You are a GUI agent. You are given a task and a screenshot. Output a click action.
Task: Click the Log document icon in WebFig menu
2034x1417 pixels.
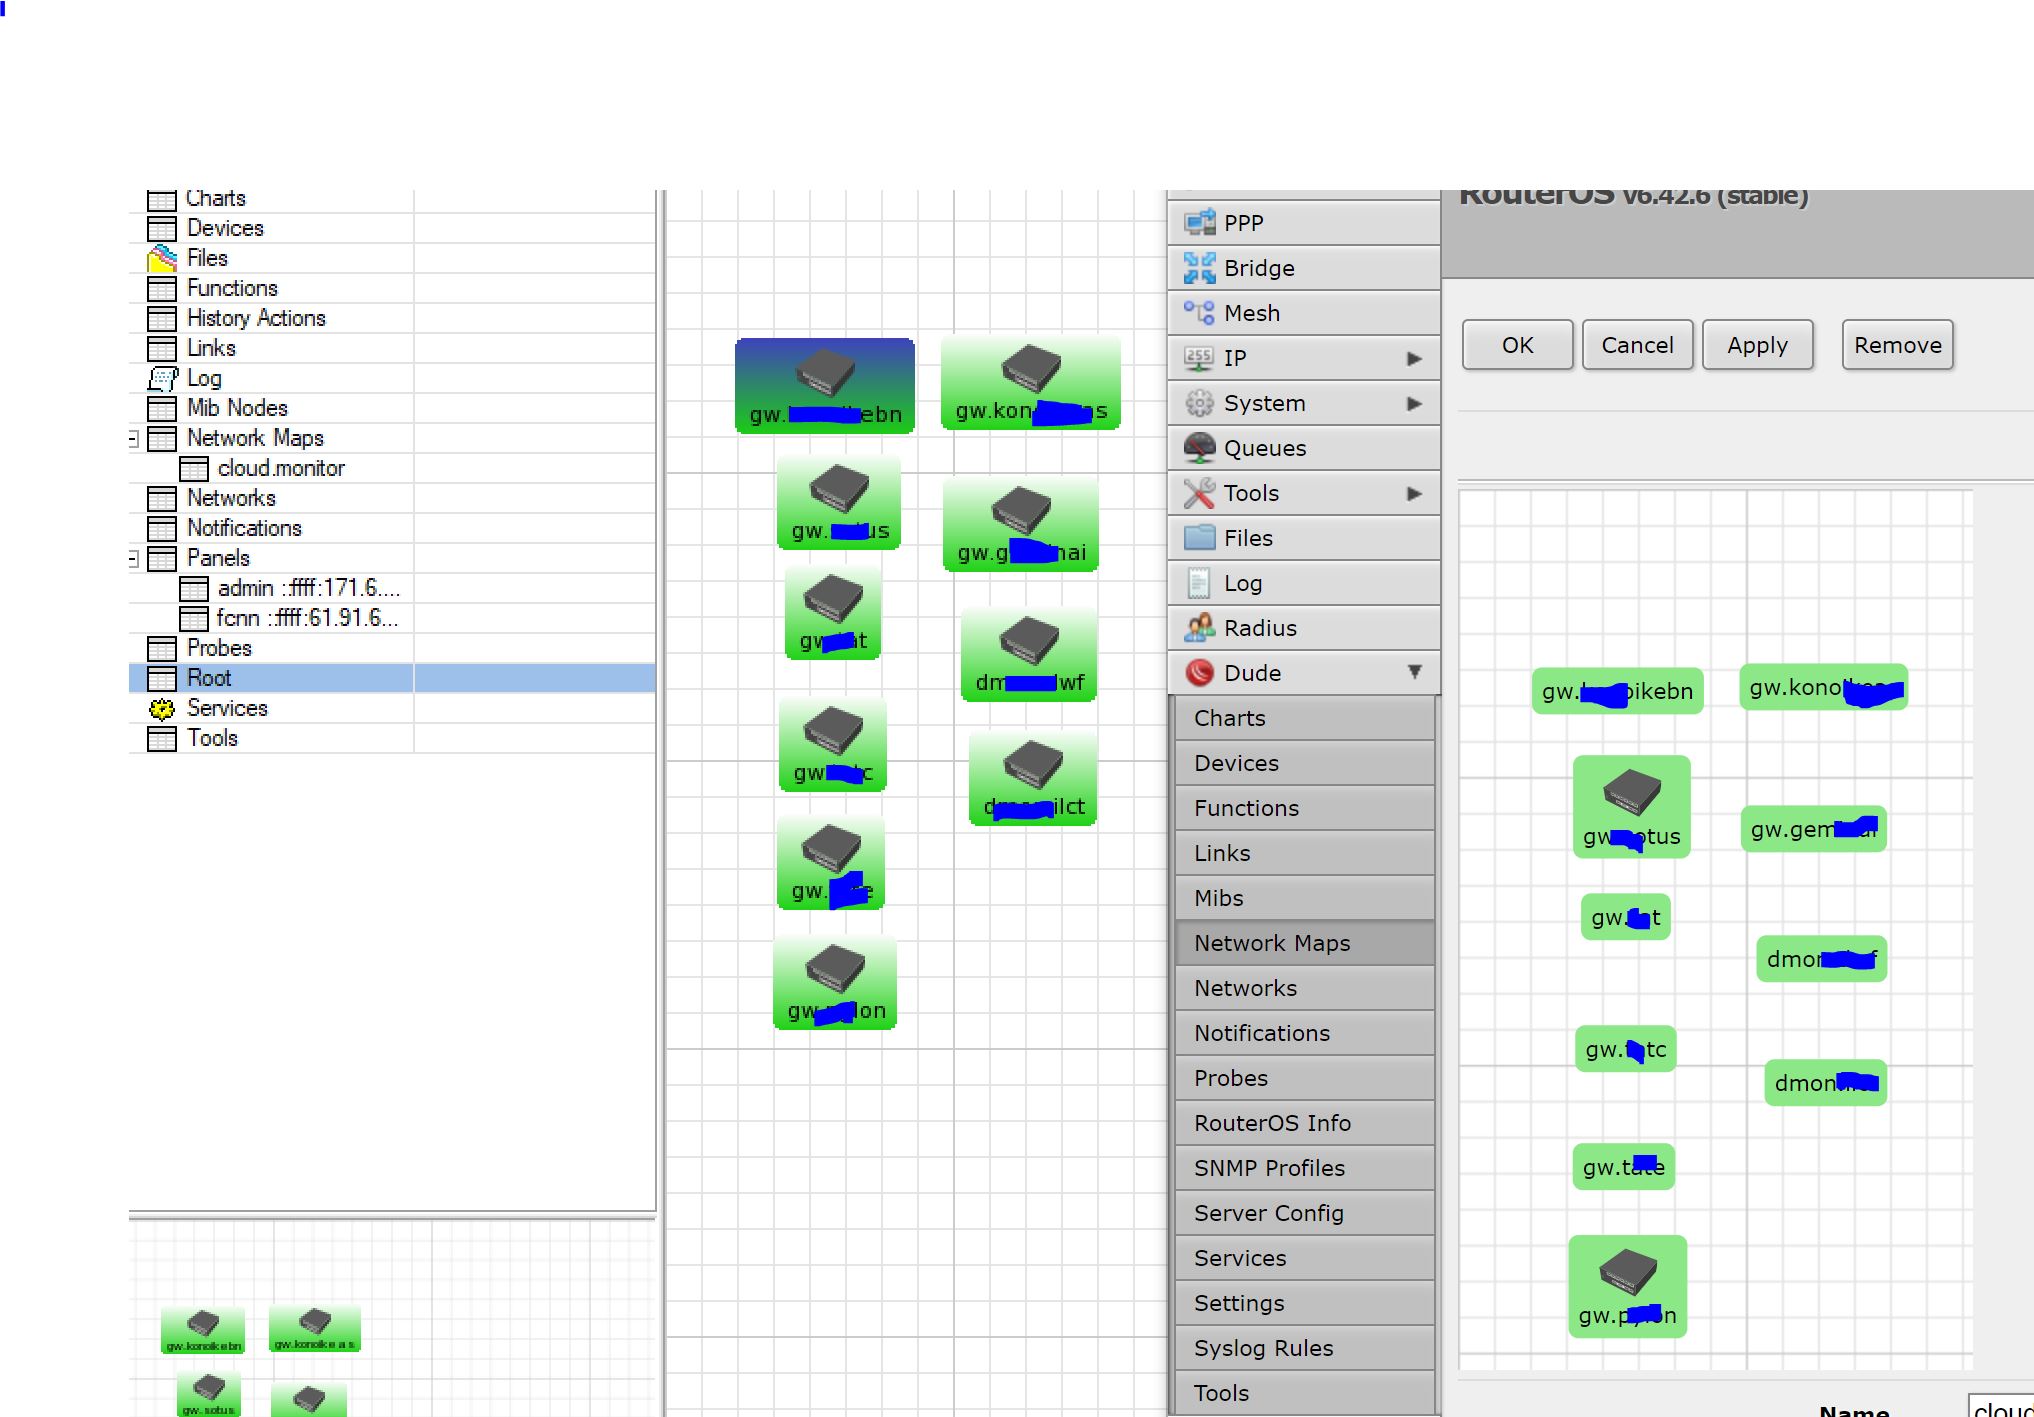pyautogui.click(x=1199, y=582)
